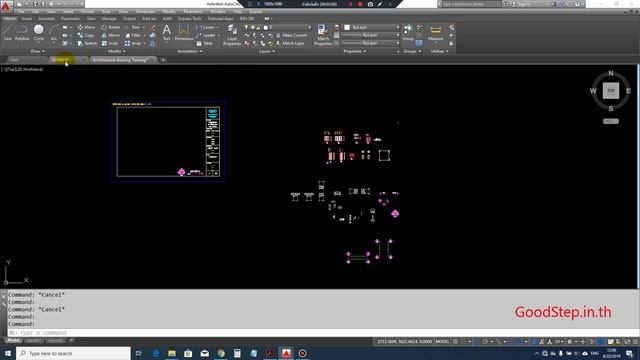Open File Explorer from taskbar
Image resolution: width=640 pixels, height=360 pixels.
[172, 353]
